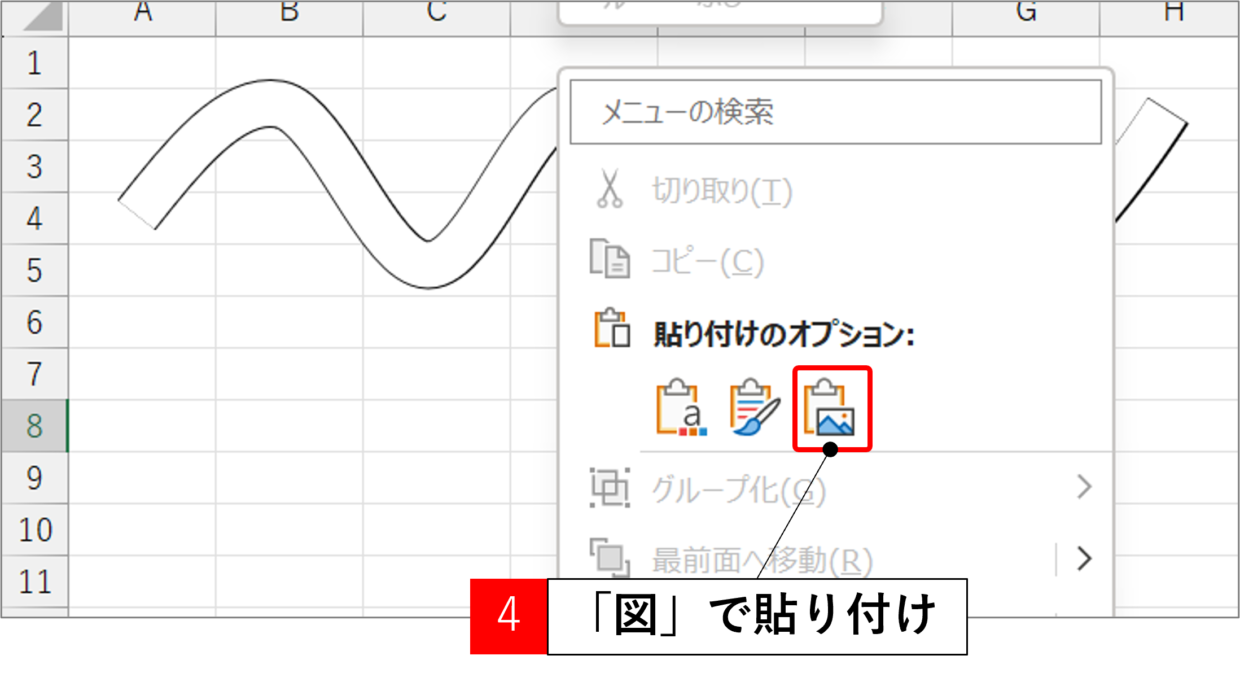Select the highlighted row 8 header
Screen dimensions: 1240x673
pos(35,427)
